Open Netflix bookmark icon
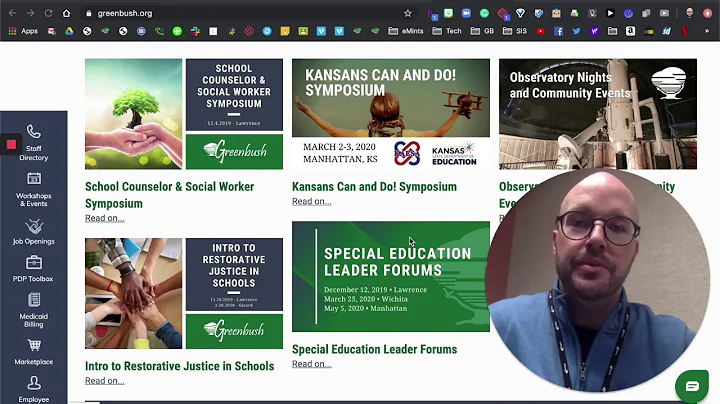 coord(685,31)
